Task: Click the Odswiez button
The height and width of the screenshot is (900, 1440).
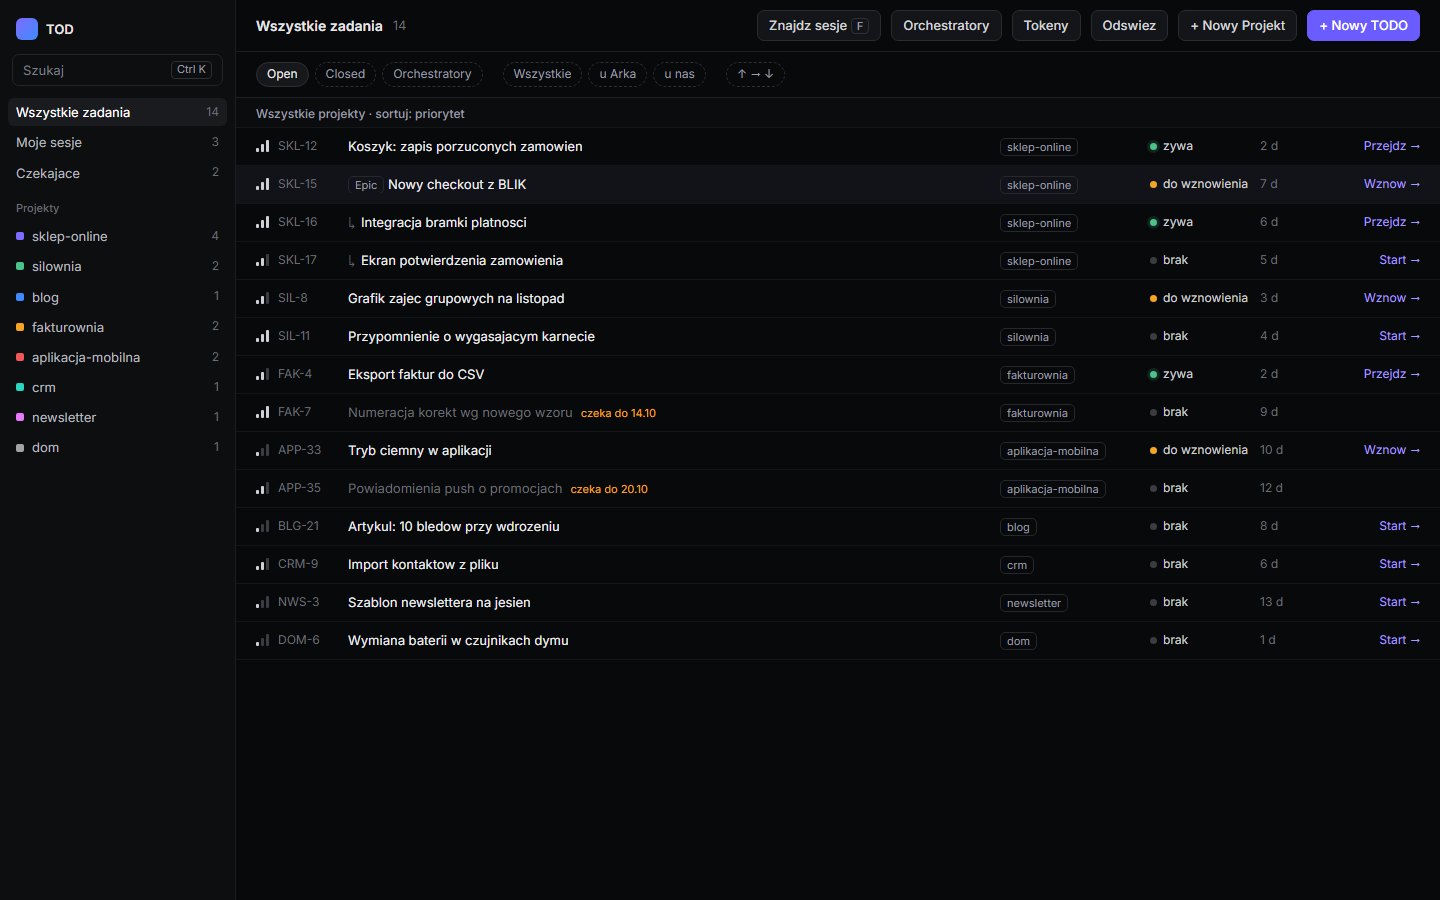Action: pos(1129,26)
